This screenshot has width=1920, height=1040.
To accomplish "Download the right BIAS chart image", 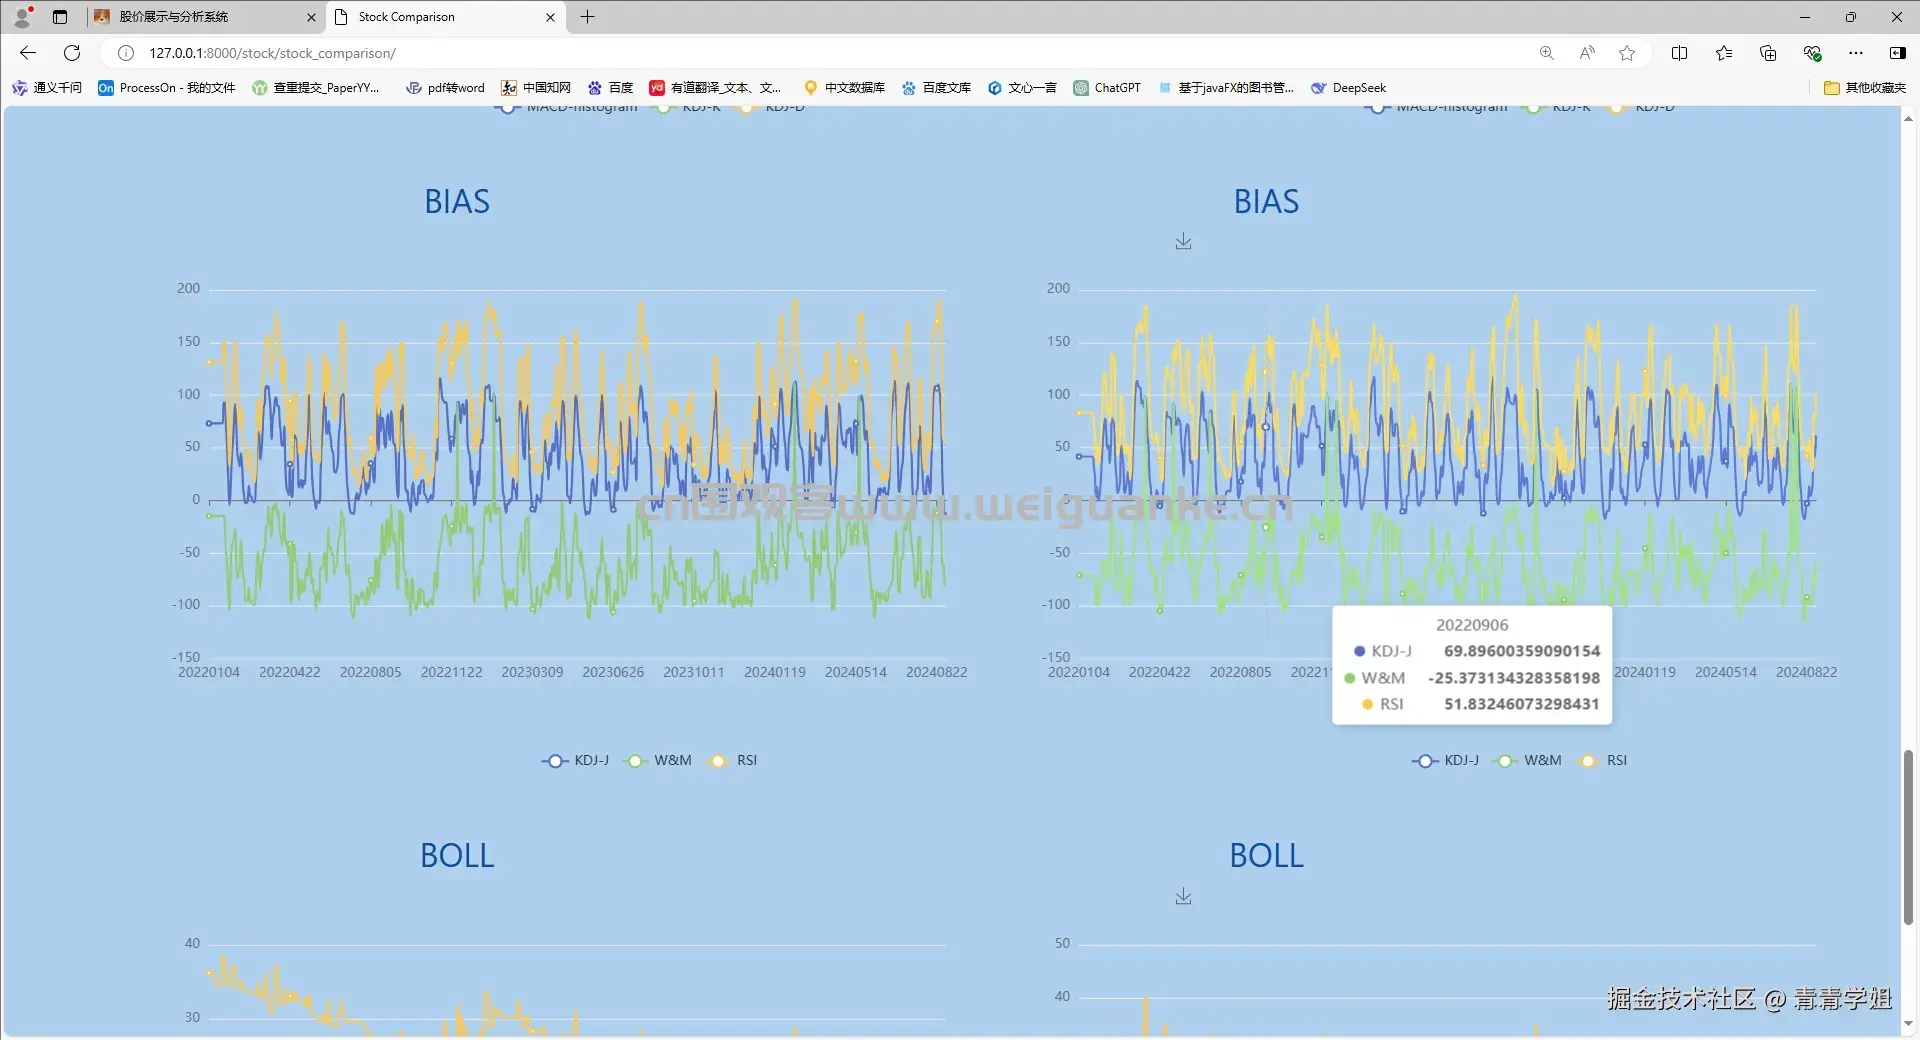I will [x=1183, y=242].
